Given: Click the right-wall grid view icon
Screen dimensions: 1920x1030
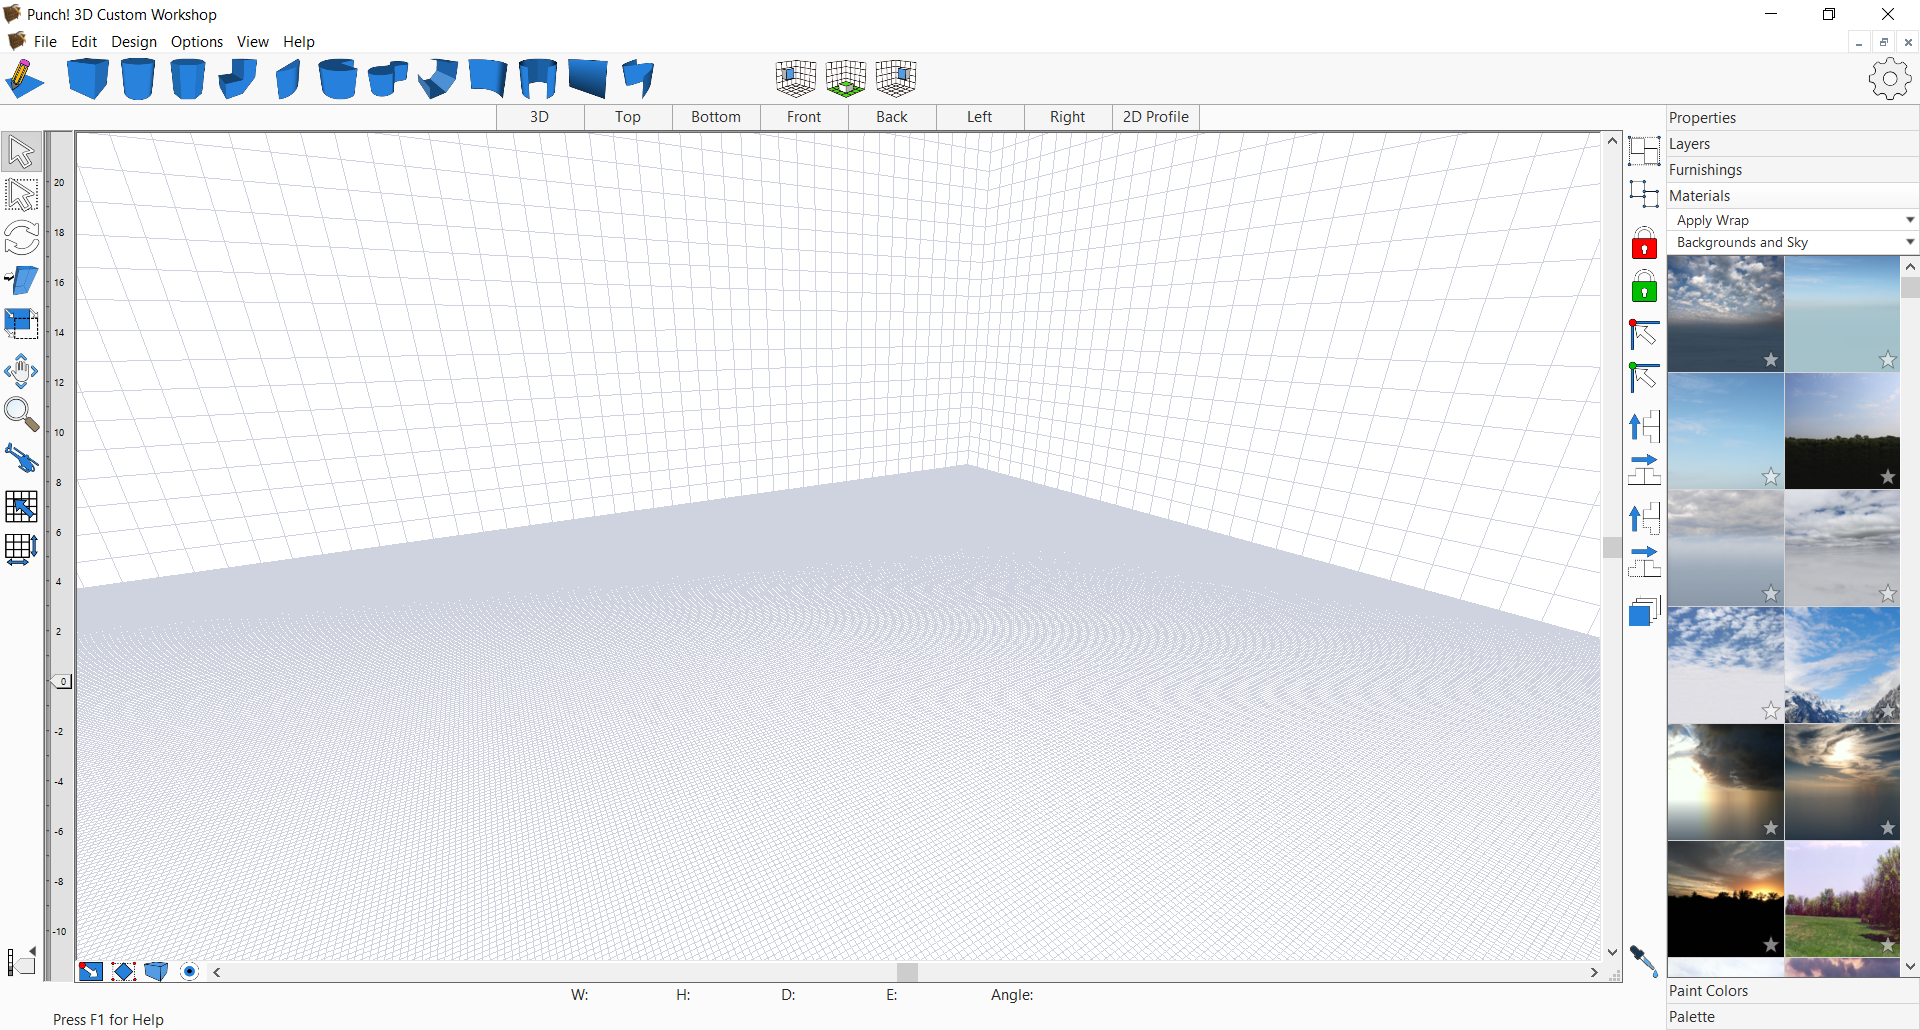Looking at the screenshot, I should point(896,78).
